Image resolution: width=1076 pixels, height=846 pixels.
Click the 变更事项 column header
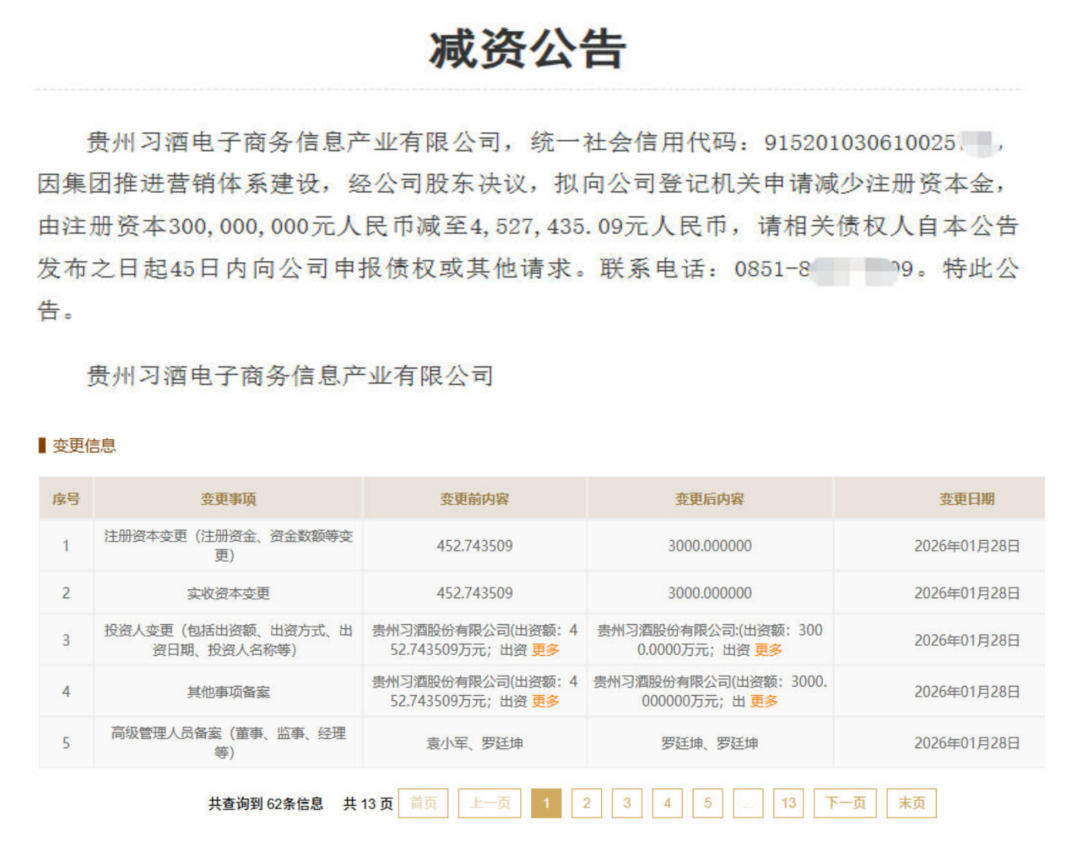[228, 499]
